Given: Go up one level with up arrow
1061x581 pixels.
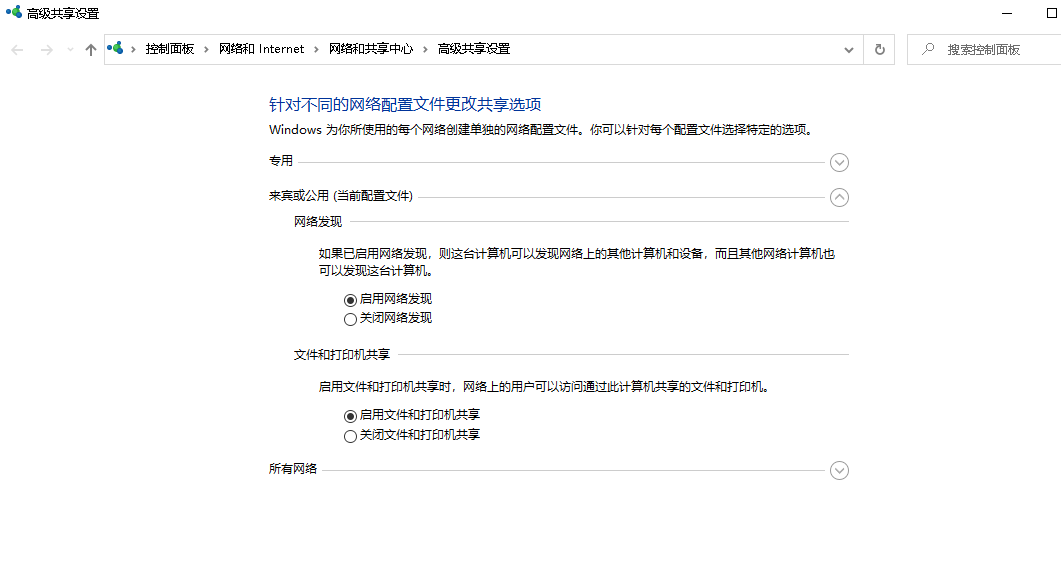Looking at the screenshot, I should tap(91, 49).
